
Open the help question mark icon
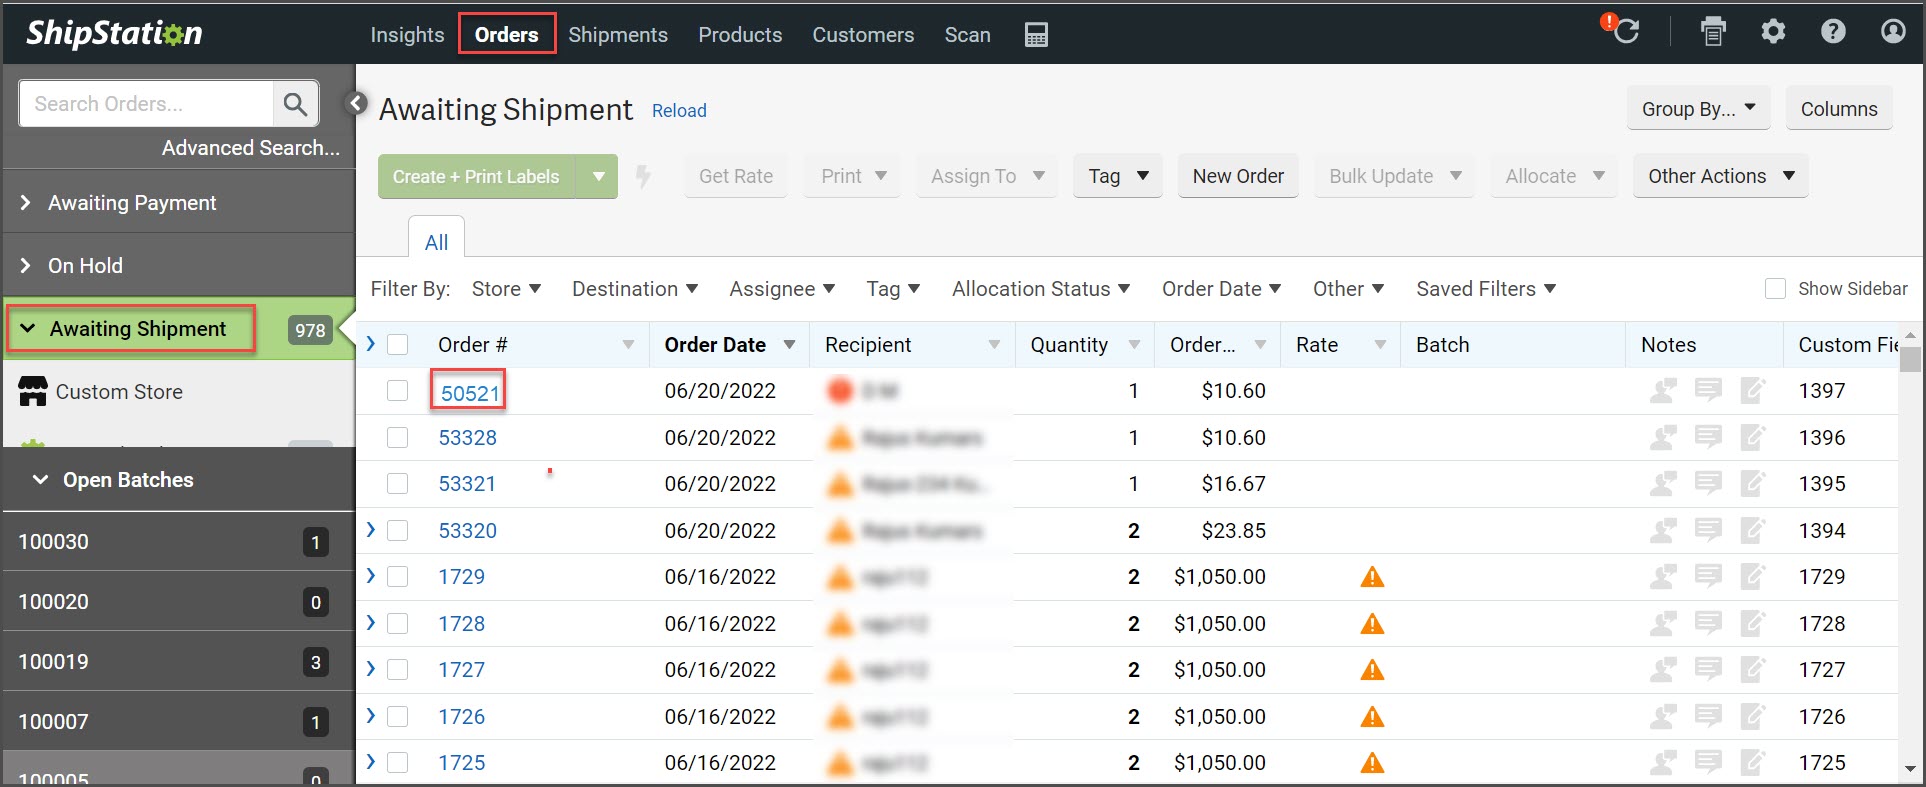(1833, 32)
